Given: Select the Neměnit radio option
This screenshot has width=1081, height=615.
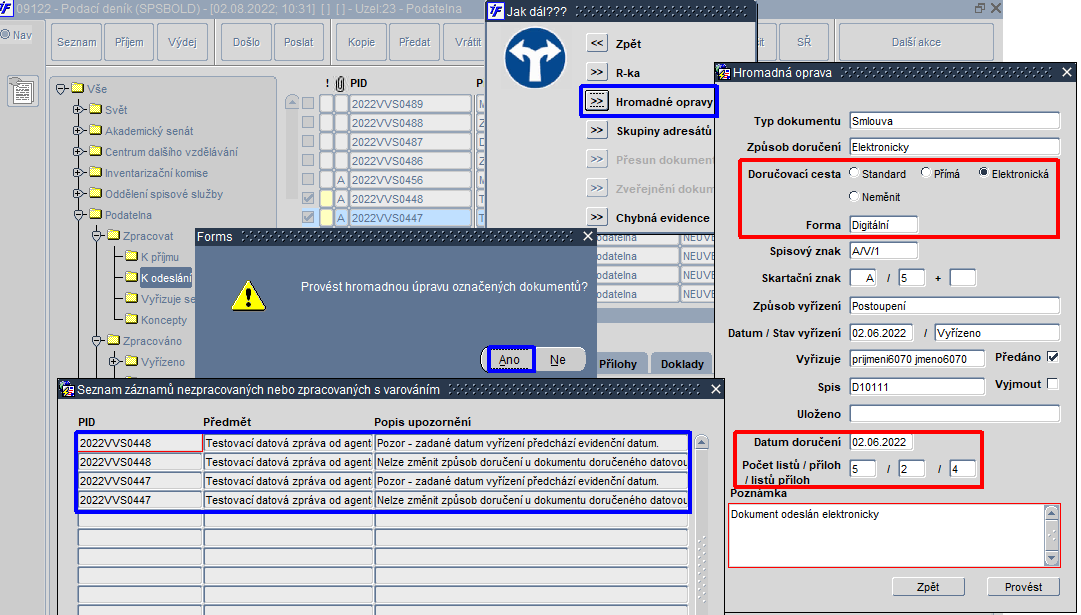Looking at the screenshot, I should pos(854,196).
